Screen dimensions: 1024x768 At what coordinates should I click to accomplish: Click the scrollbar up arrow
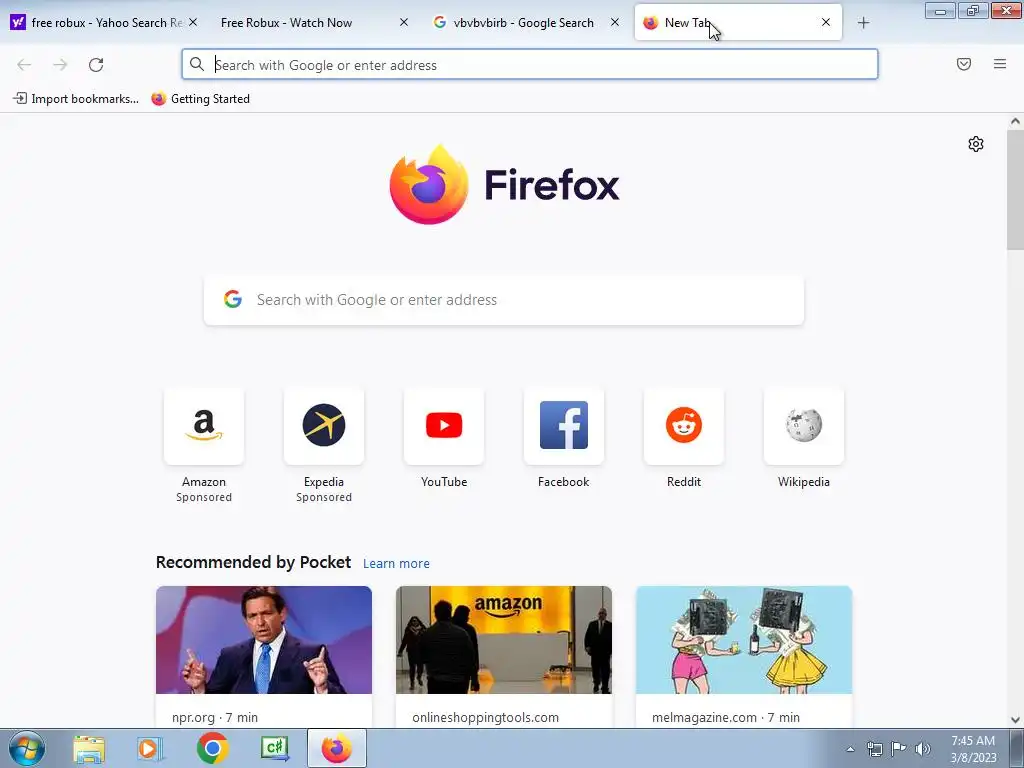pyautogui.click(x=1015, y=121)
